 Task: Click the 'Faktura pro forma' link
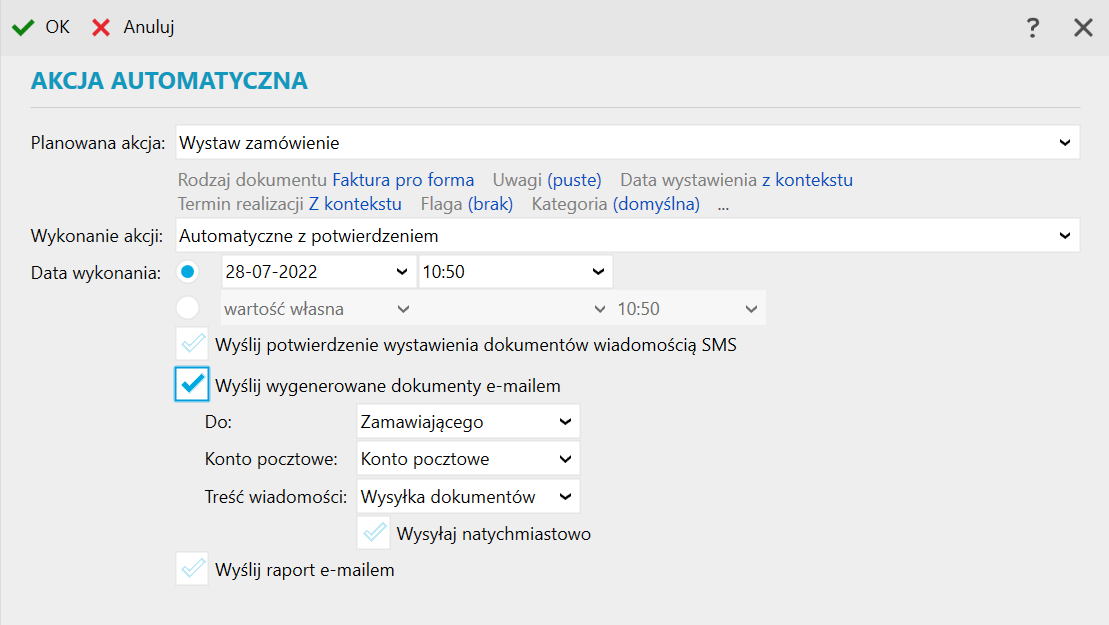[x=403, y=180]
